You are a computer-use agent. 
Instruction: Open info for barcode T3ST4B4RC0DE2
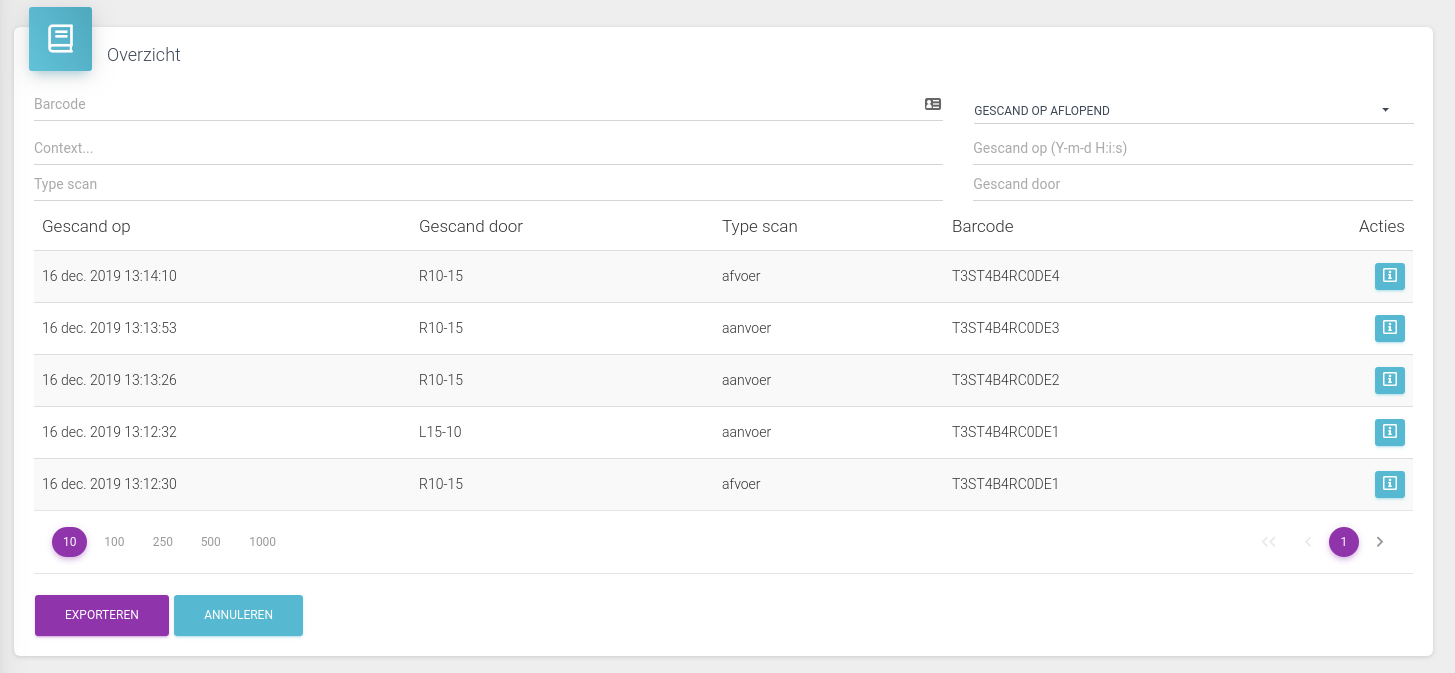point(1389,380)
